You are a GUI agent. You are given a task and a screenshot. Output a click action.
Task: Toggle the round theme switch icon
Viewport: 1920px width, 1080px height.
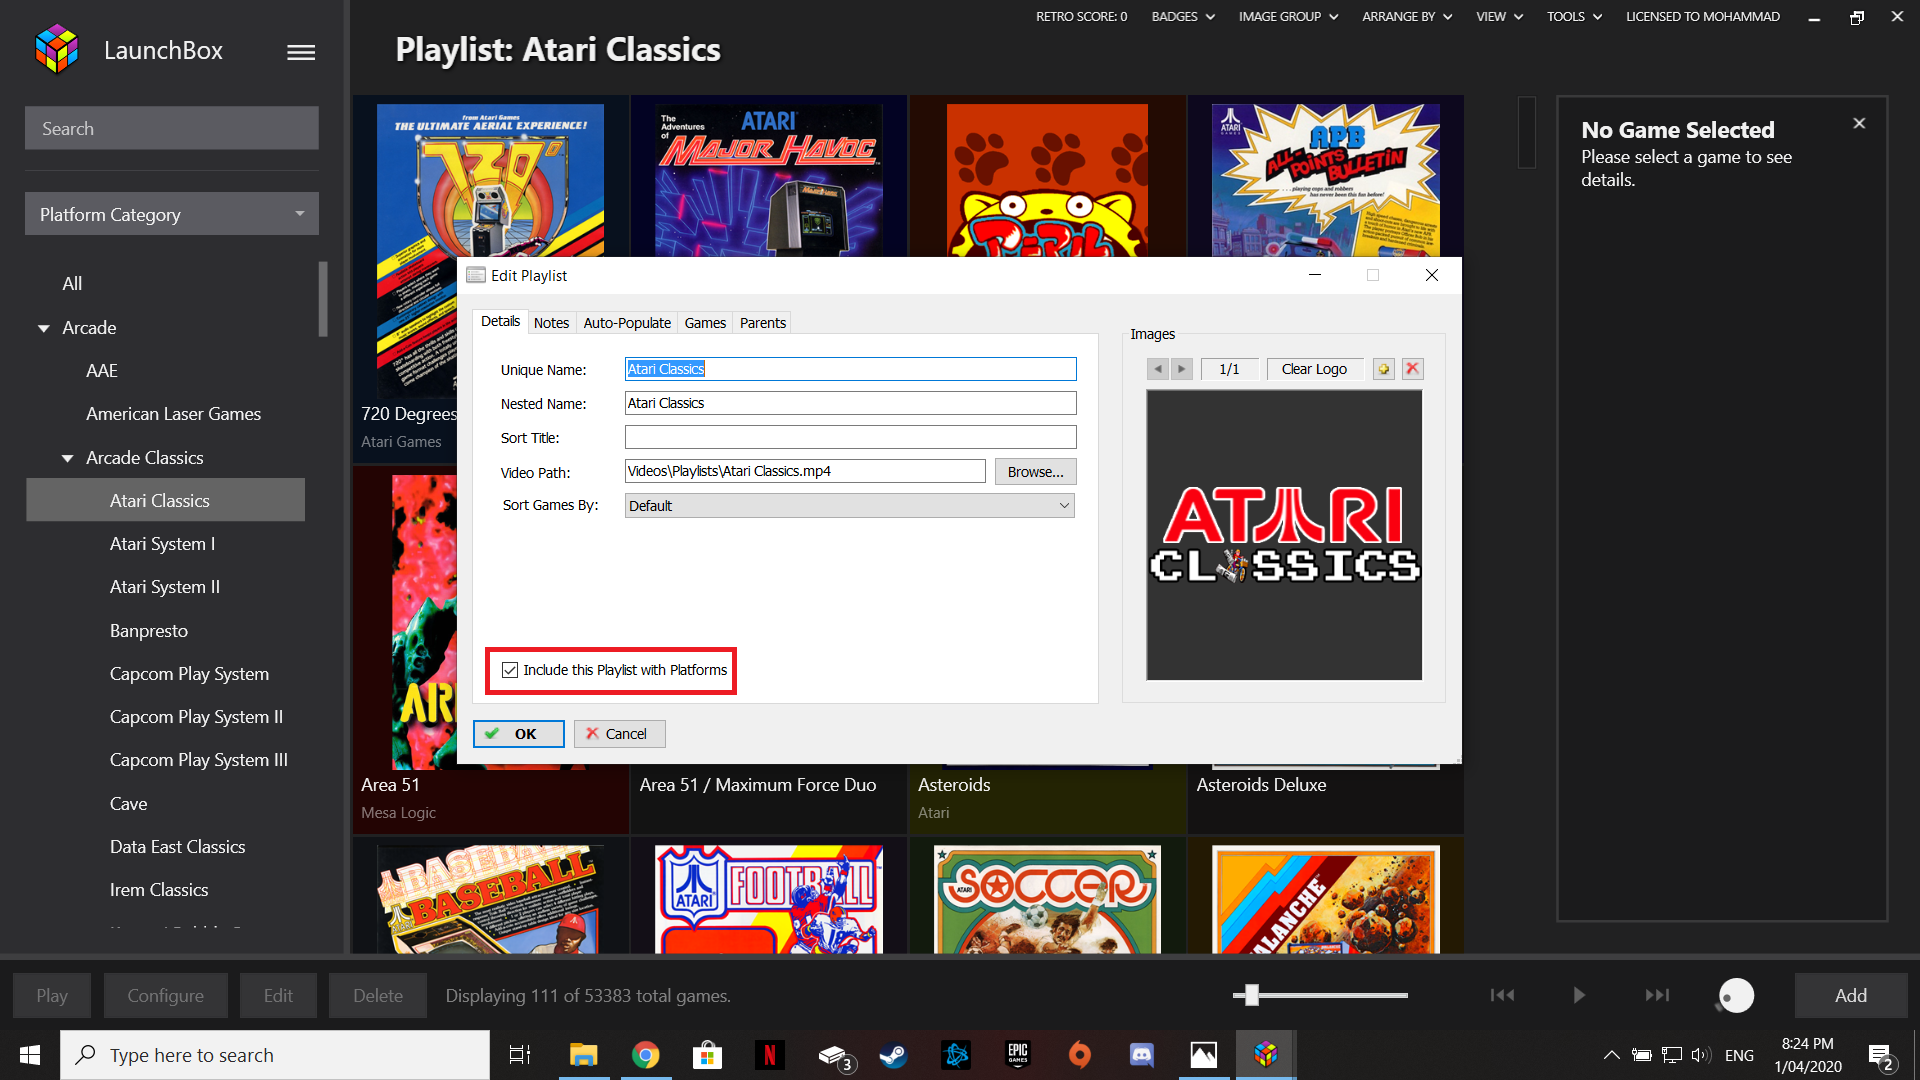tap(1736, 996)
